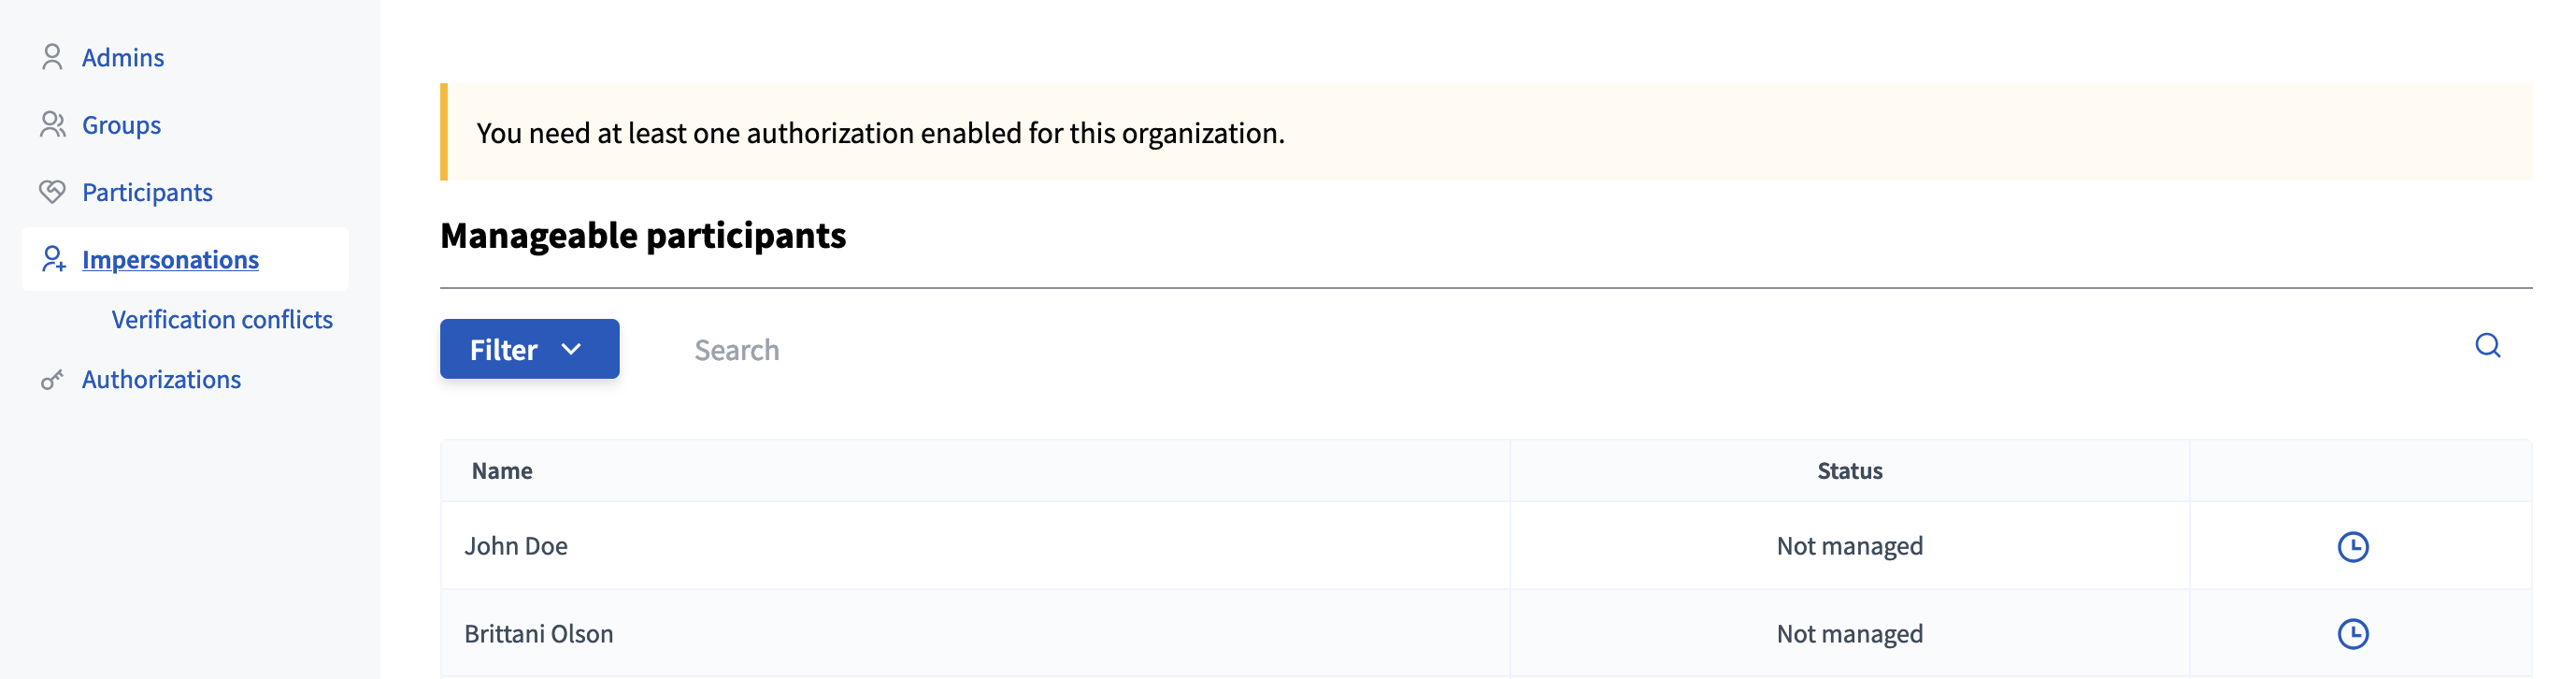Viewport: 2576px width, 679px height.
Task: Open the Authorizations page
Action: coord(161,380)
